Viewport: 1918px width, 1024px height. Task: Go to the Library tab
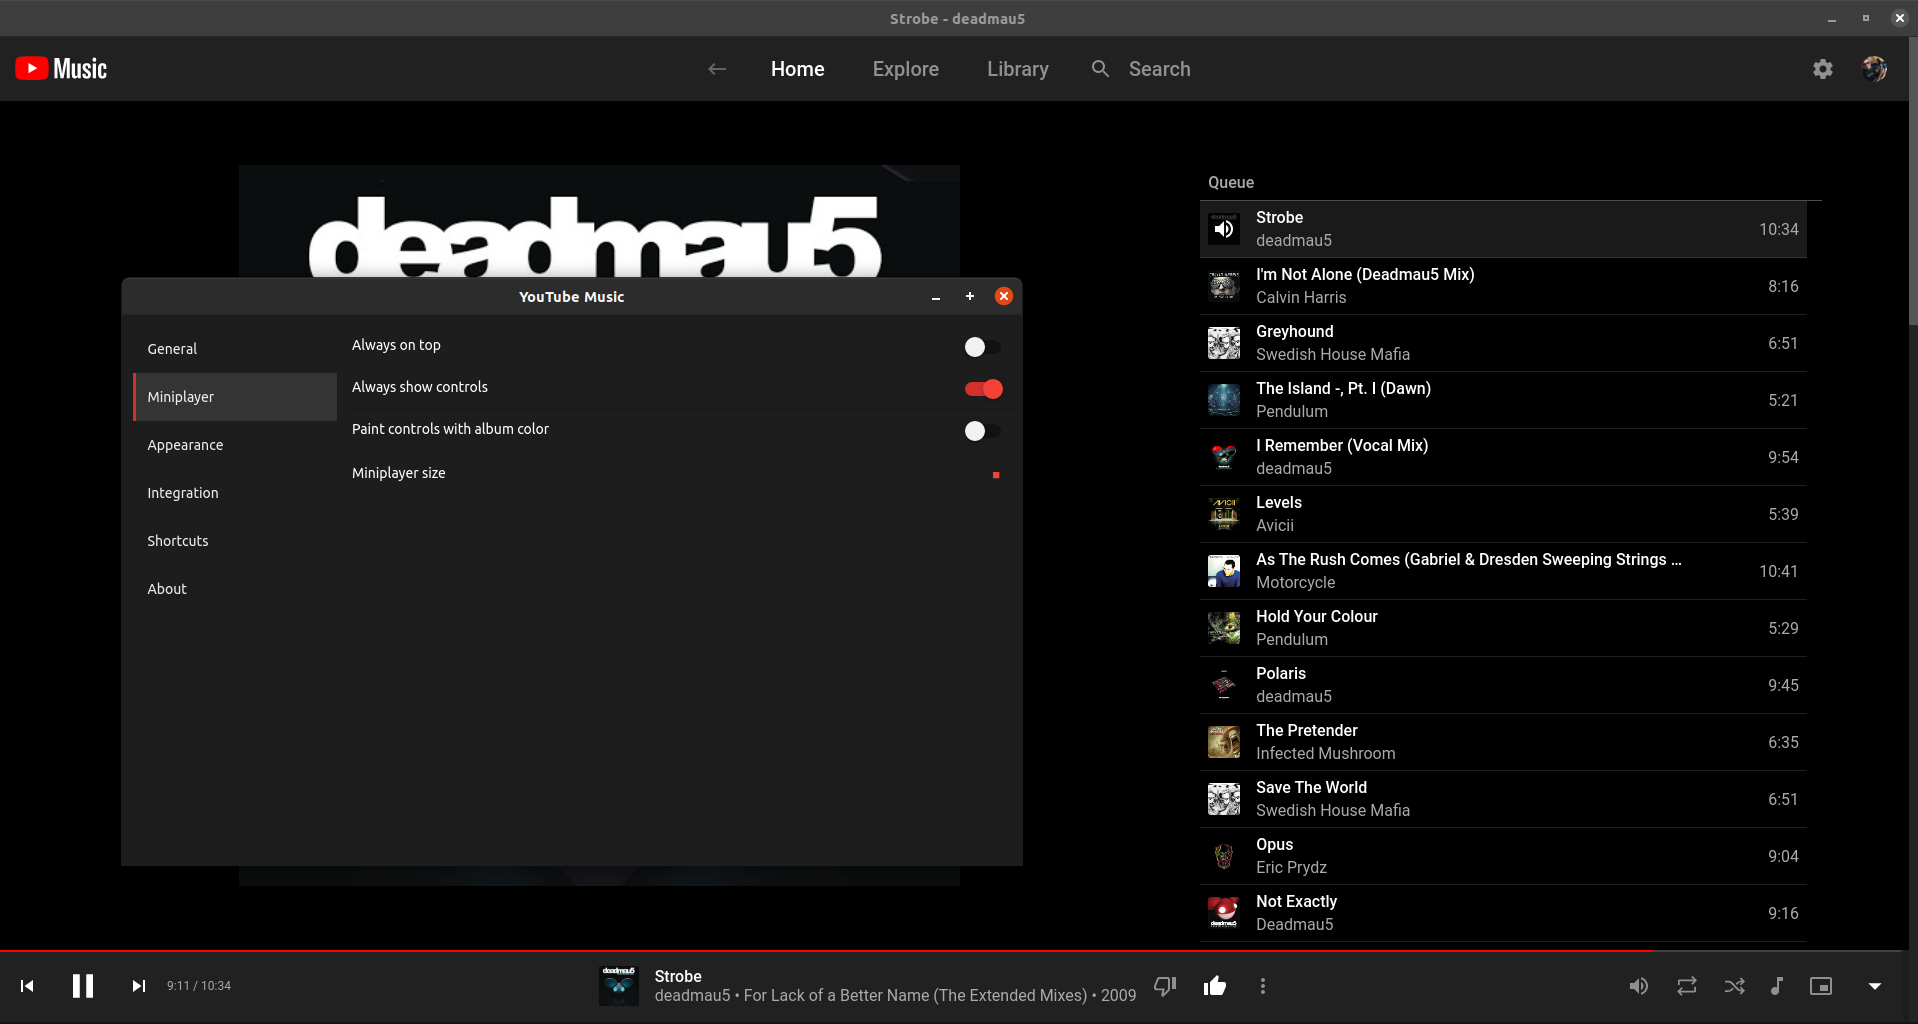1017,69
